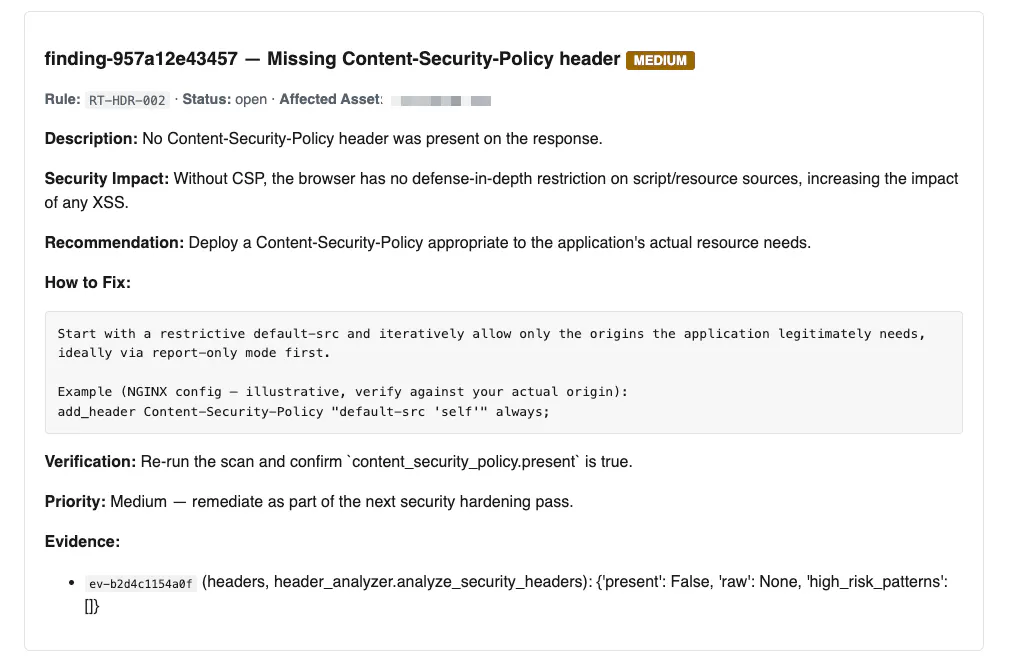1025x663 pixels.
Task: Select the Description paragraph text
Action: coord(324,139)
